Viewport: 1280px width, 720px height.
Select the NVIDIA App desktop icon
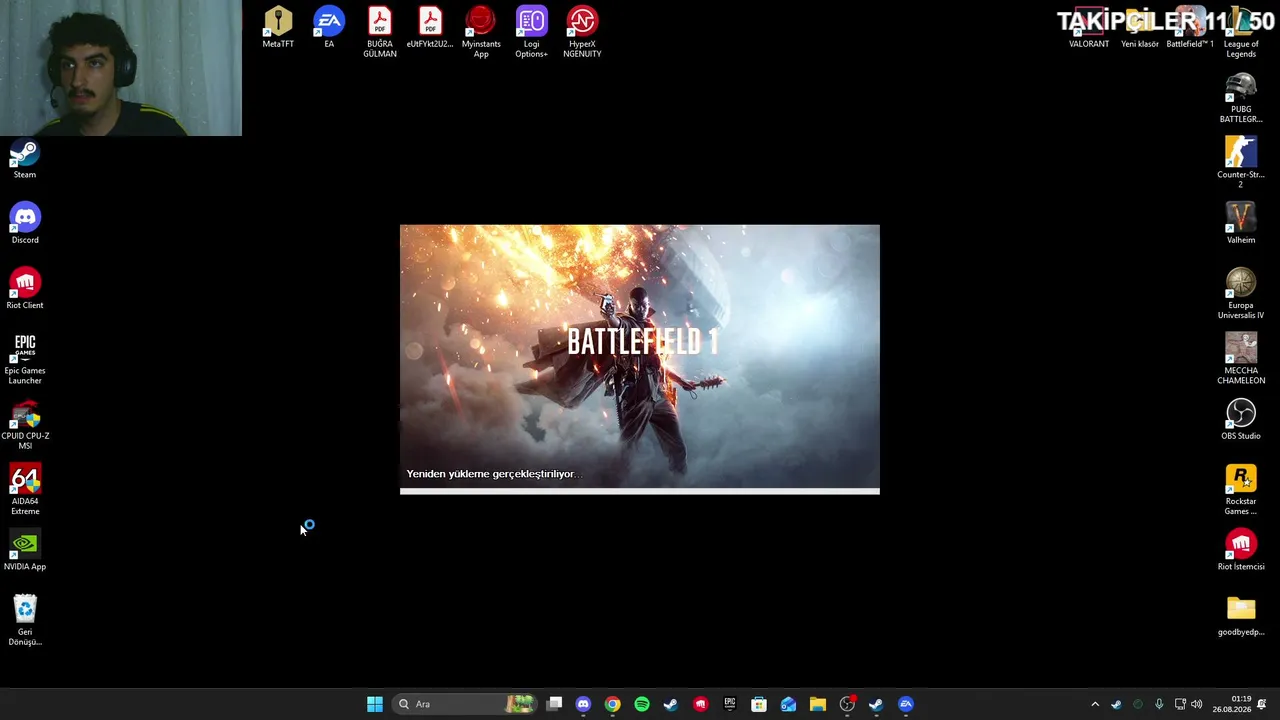click(25, 551)
